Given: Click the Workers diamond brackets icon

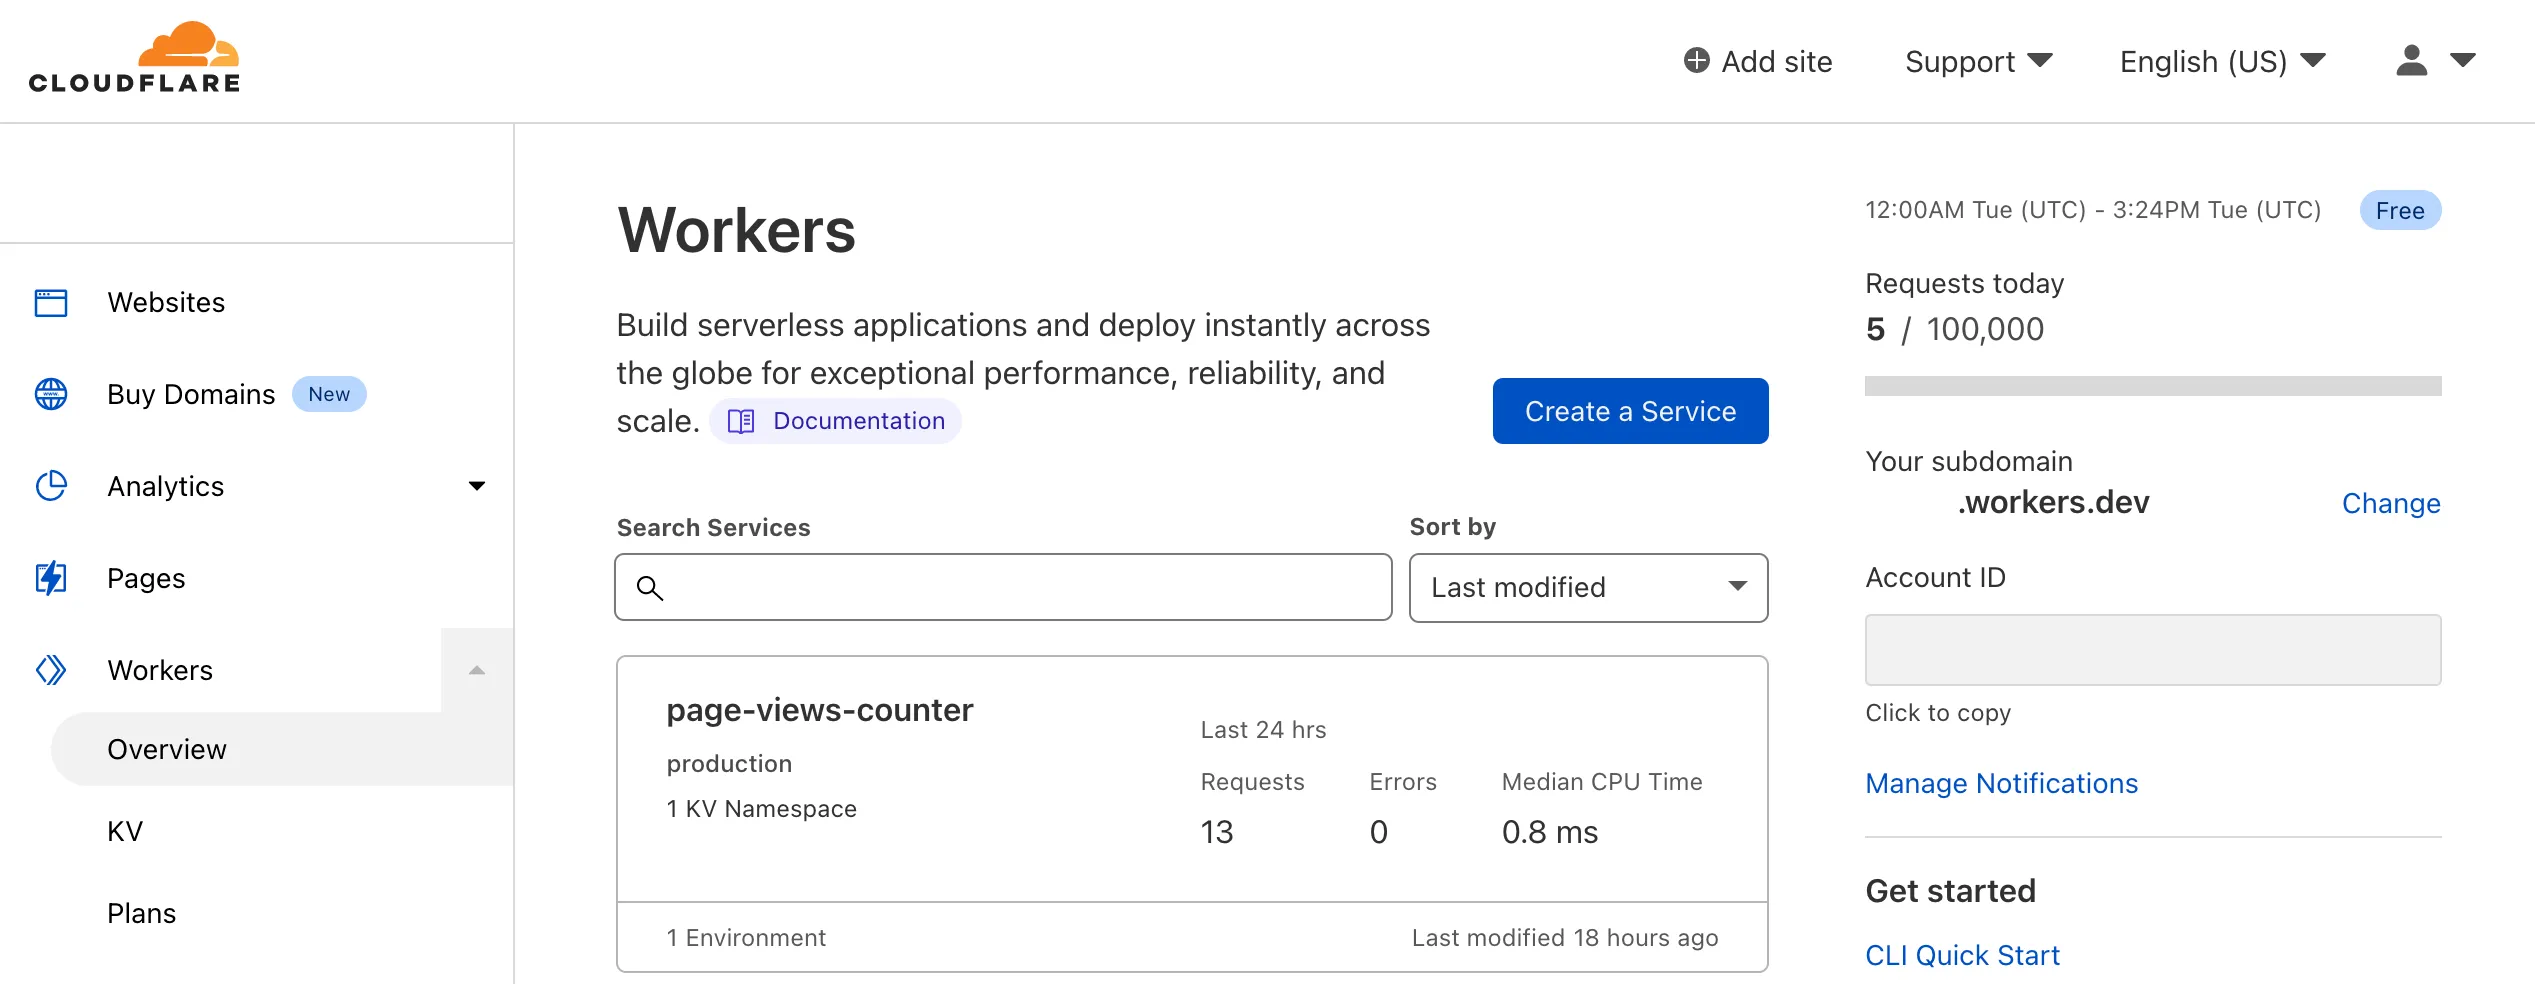Looking at the screenshot, I should tap(51, 670).
